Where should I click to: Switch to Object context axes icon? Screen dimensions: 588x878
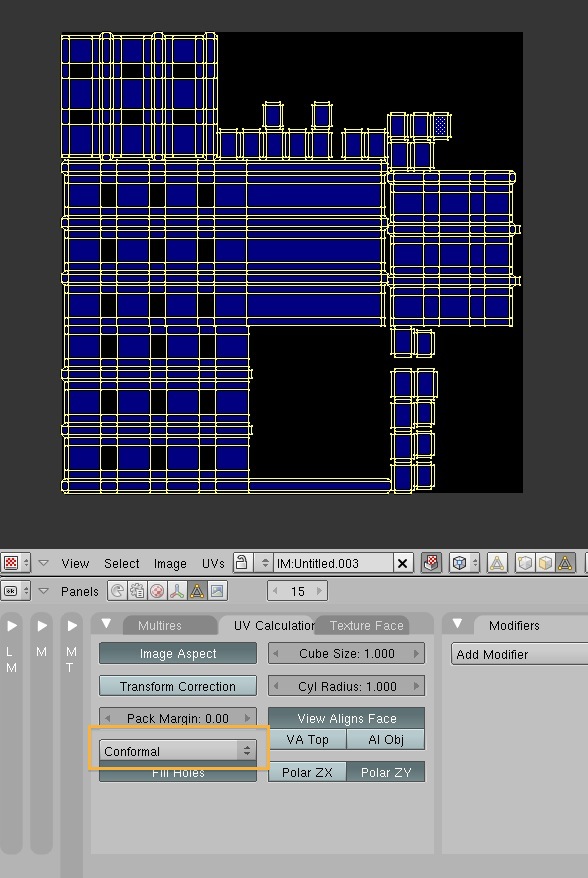click(x=178, y=591)
